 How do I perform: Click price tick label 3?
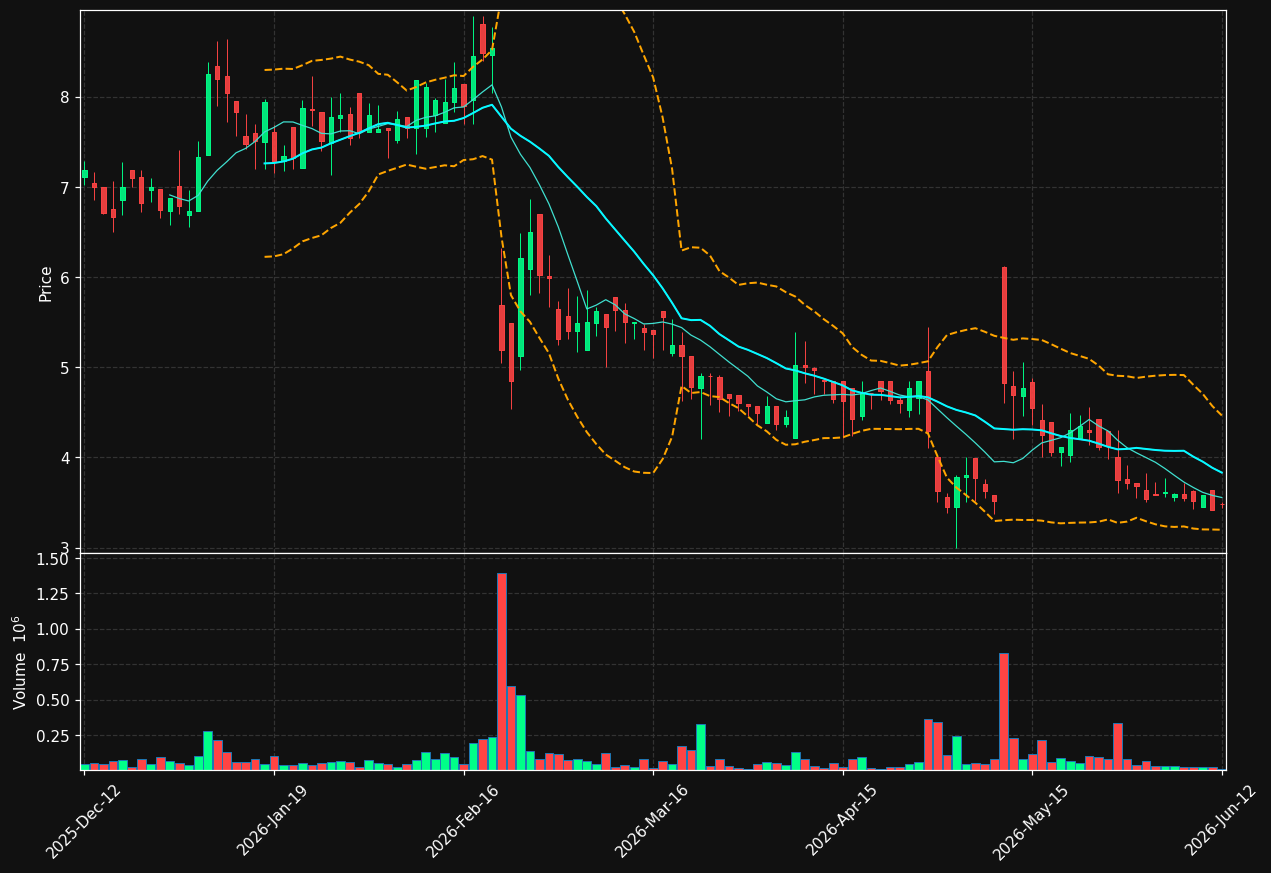click(x=63, y=548)
